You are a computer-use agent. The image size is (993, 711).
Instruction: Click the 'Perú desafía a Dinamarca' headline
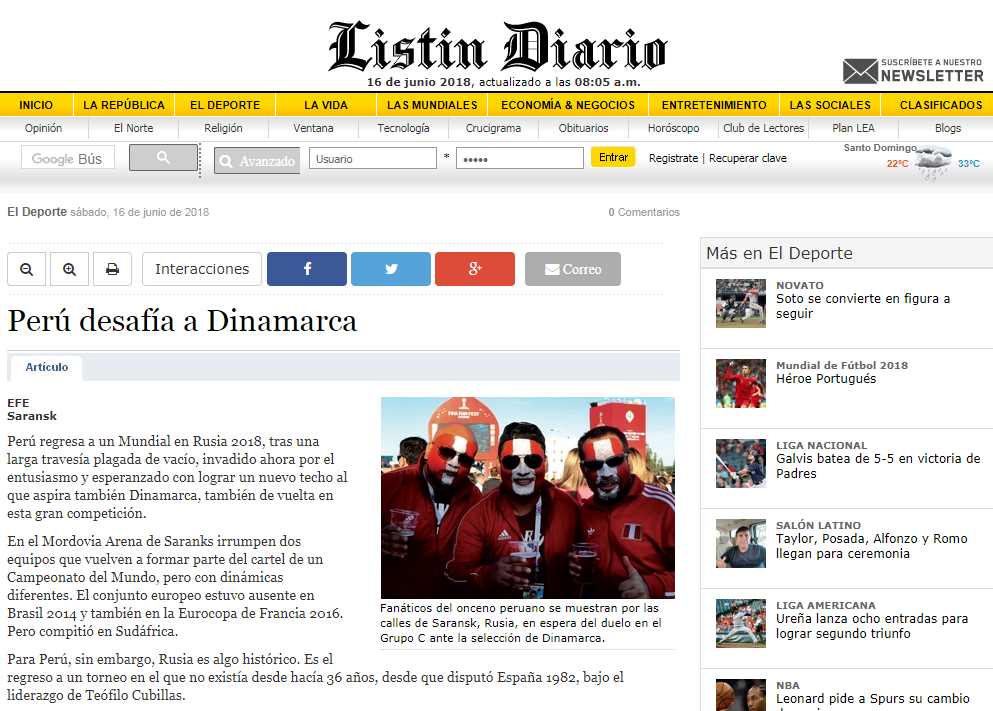click(182, 321)
